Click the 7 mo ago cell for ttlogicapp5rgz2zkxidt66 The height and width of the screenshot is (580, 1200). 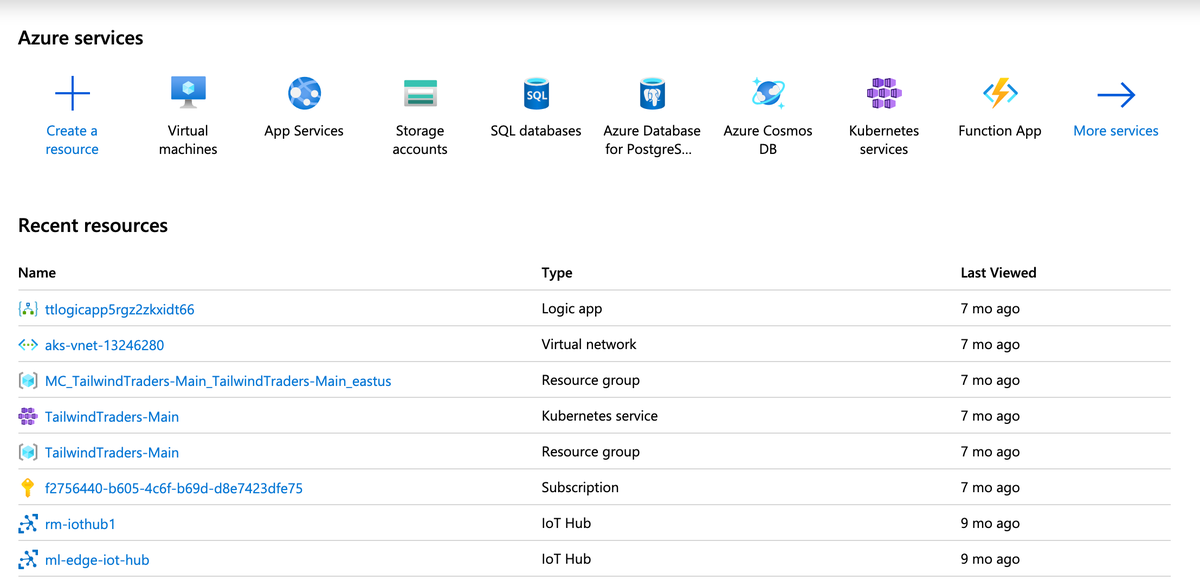tap(990, 309)
